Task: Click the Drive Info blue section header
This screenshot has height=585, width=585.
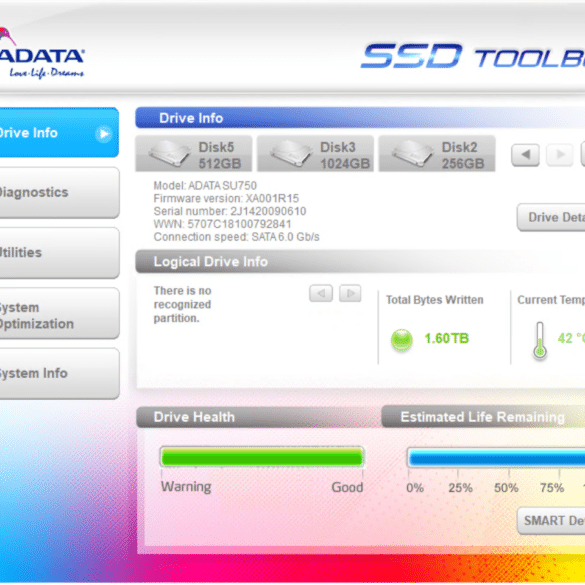Action: coord(360,118)
